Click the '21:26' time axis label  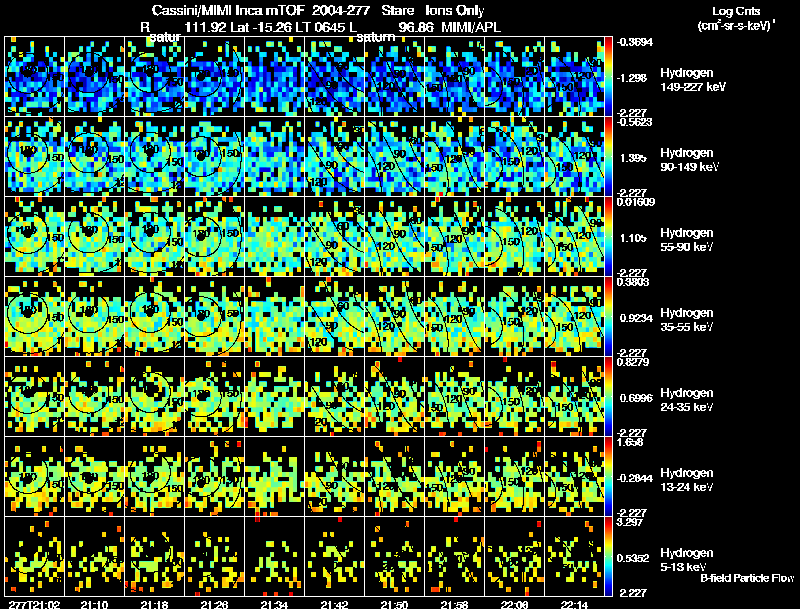click(x=214, y=604)
